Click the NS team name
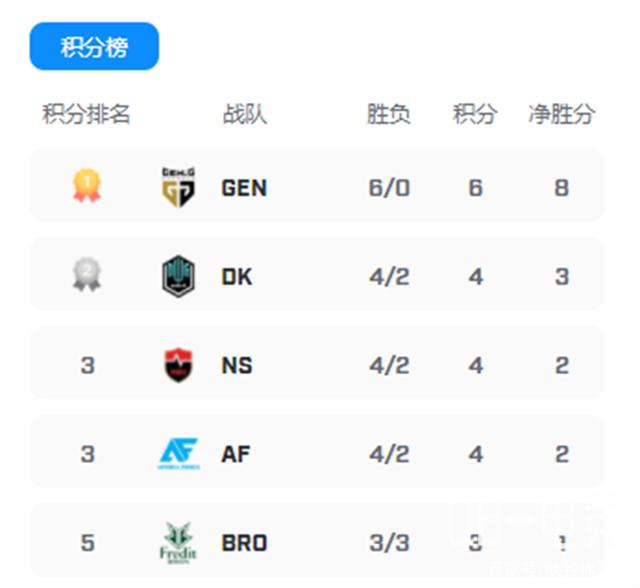Image resolution: width=640 pixels, height=588 pixels. pyautogui.click(x=237, y=366)
